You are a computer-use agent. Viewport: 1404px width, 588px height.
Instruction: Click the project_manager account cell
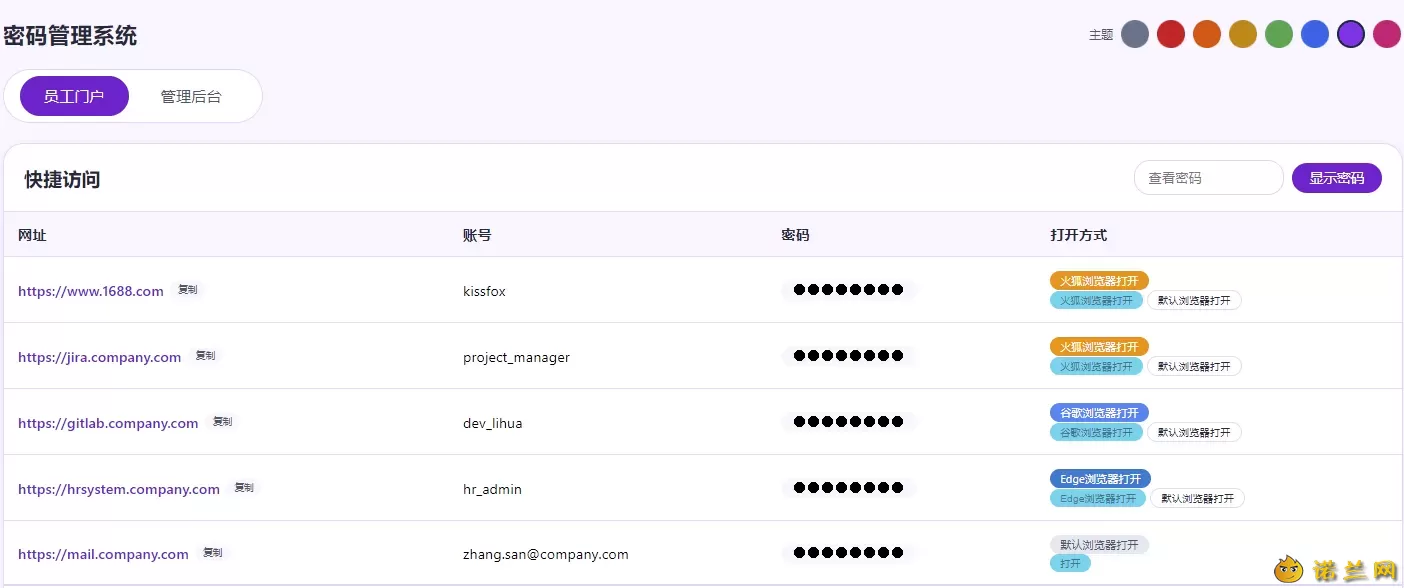(516, 357)
